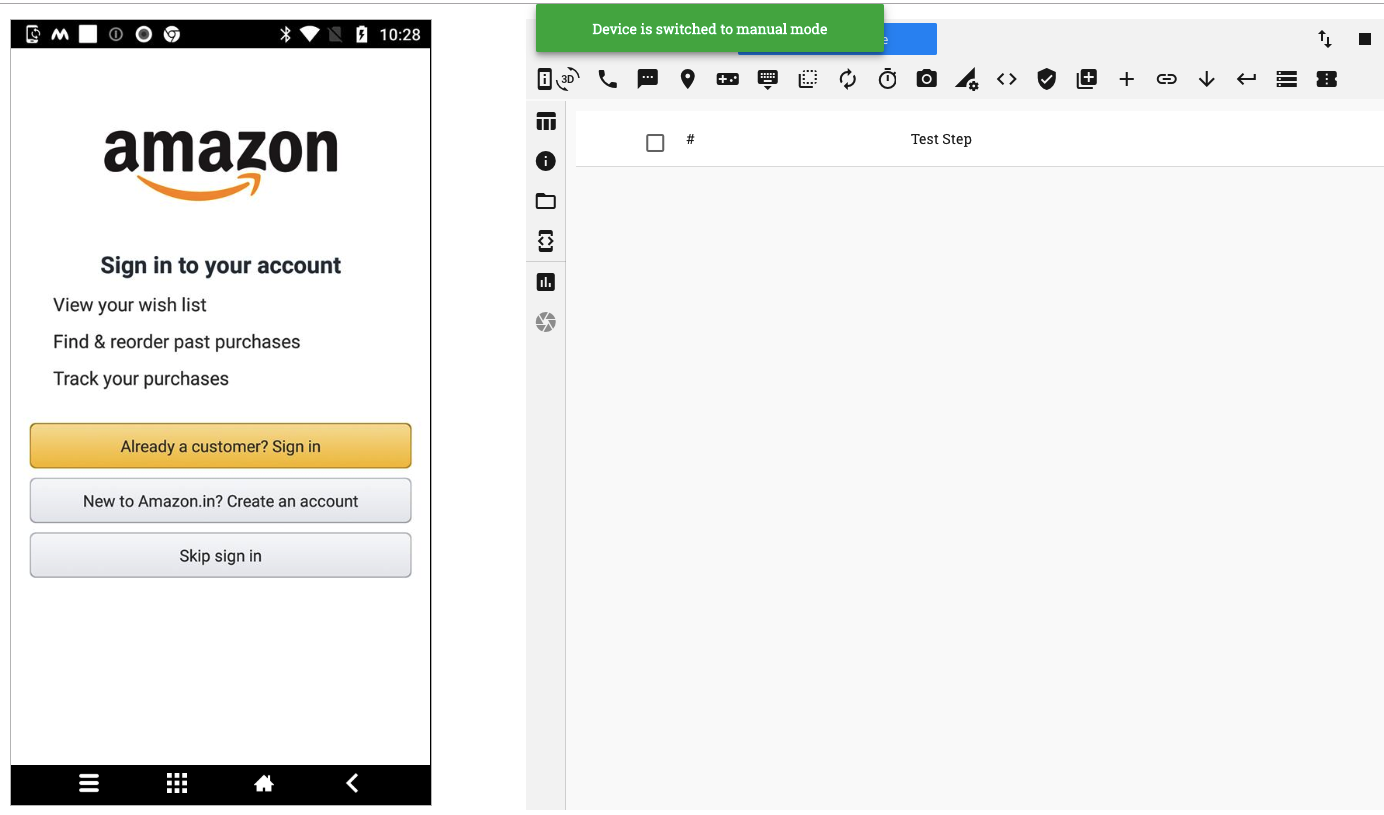The height and width of the screenshot is (815, 1384).
Task: Click the down arrow toolbar icon
Action: pos(1207,79)
